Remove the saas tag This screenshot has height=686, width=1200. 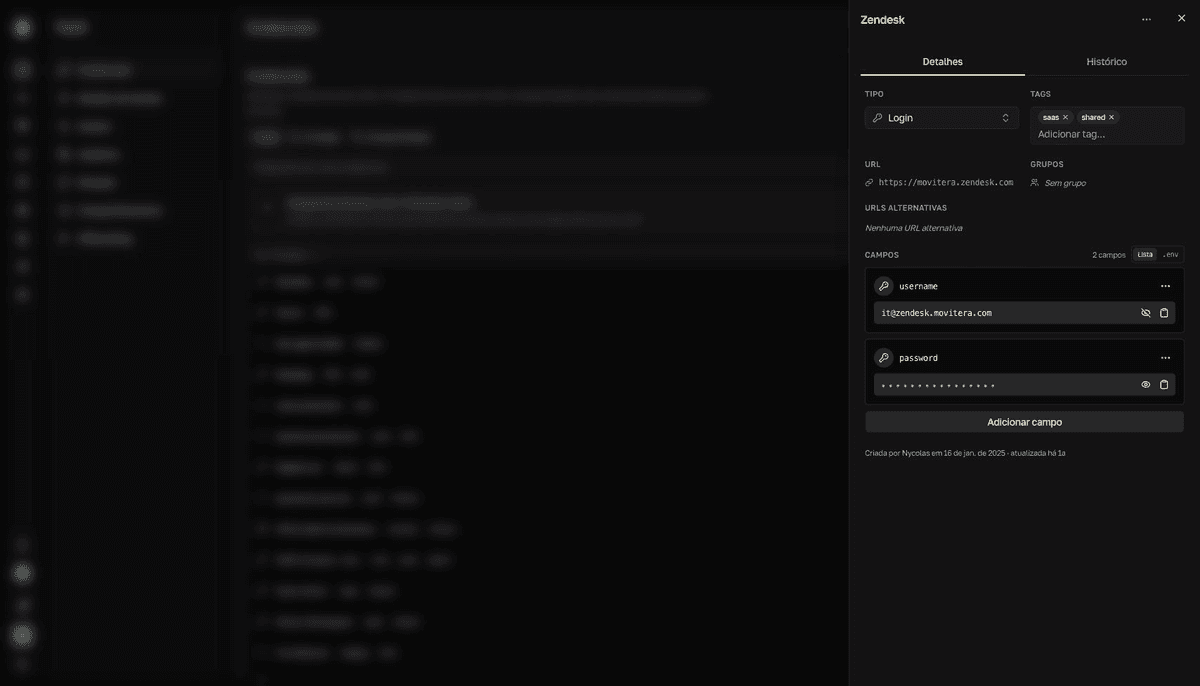(1065, 117)
